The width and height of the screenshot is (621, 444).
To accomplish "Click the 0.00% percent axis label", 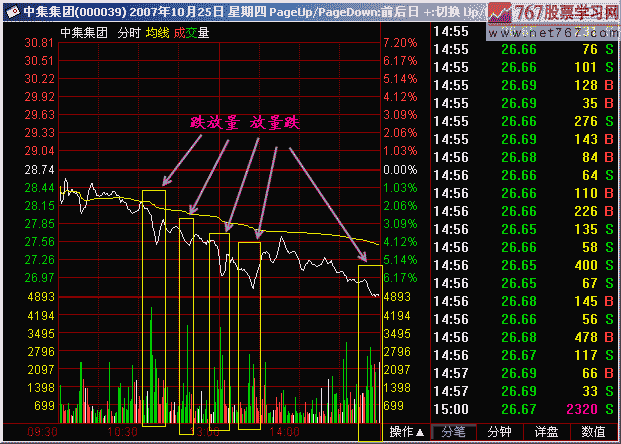I will coord(398,170).
